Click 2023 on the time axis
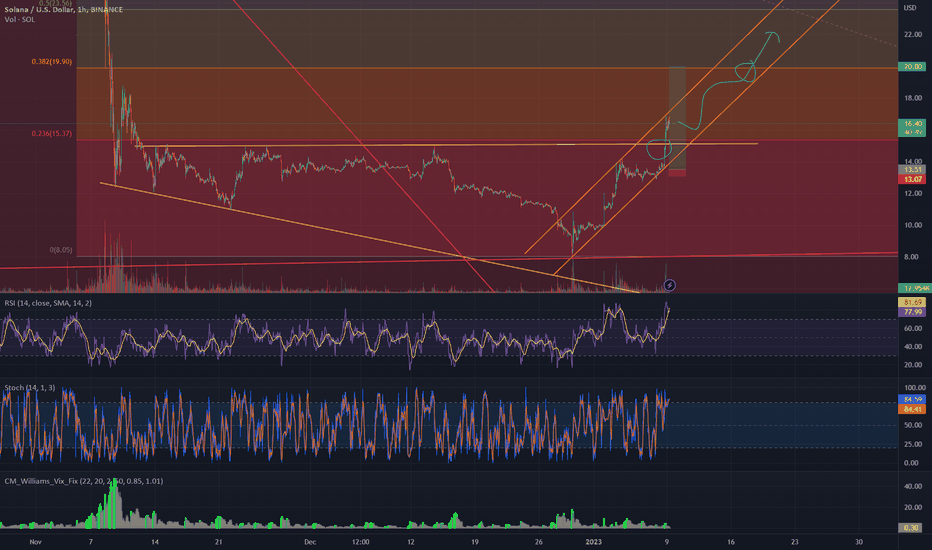 (x=593, y=542)
